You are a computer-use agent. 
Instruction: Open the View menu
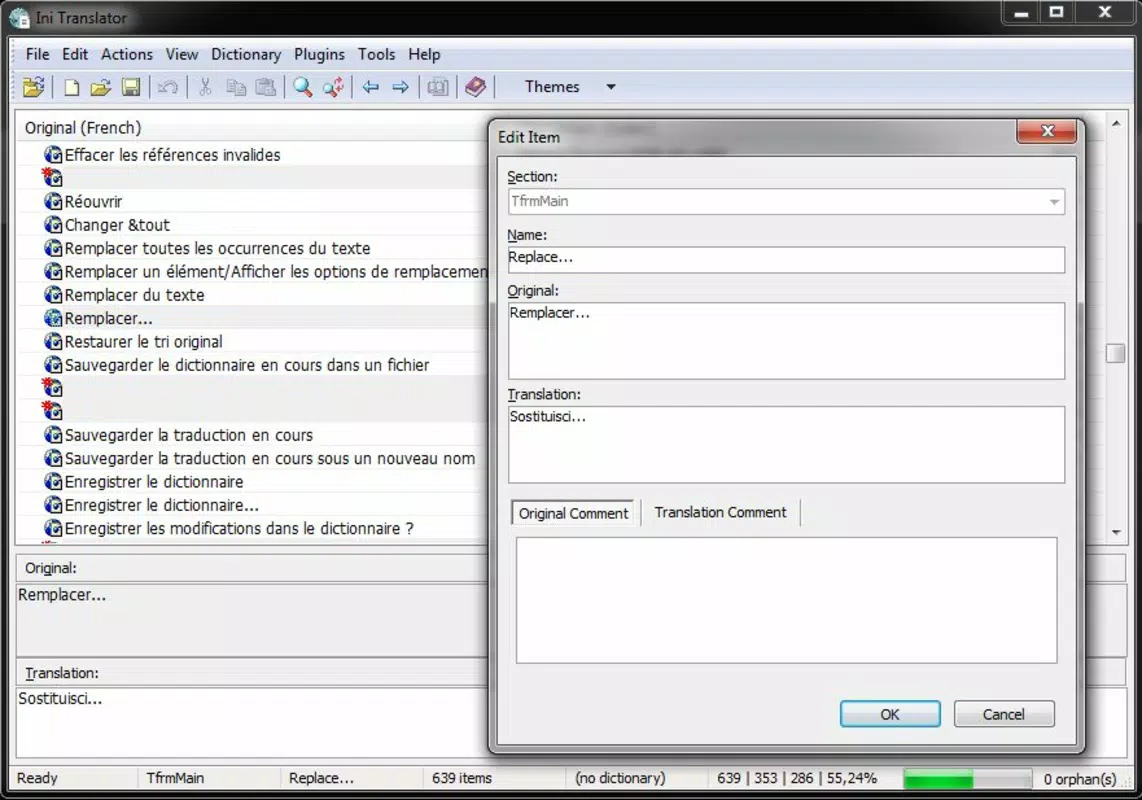point(181,54)
